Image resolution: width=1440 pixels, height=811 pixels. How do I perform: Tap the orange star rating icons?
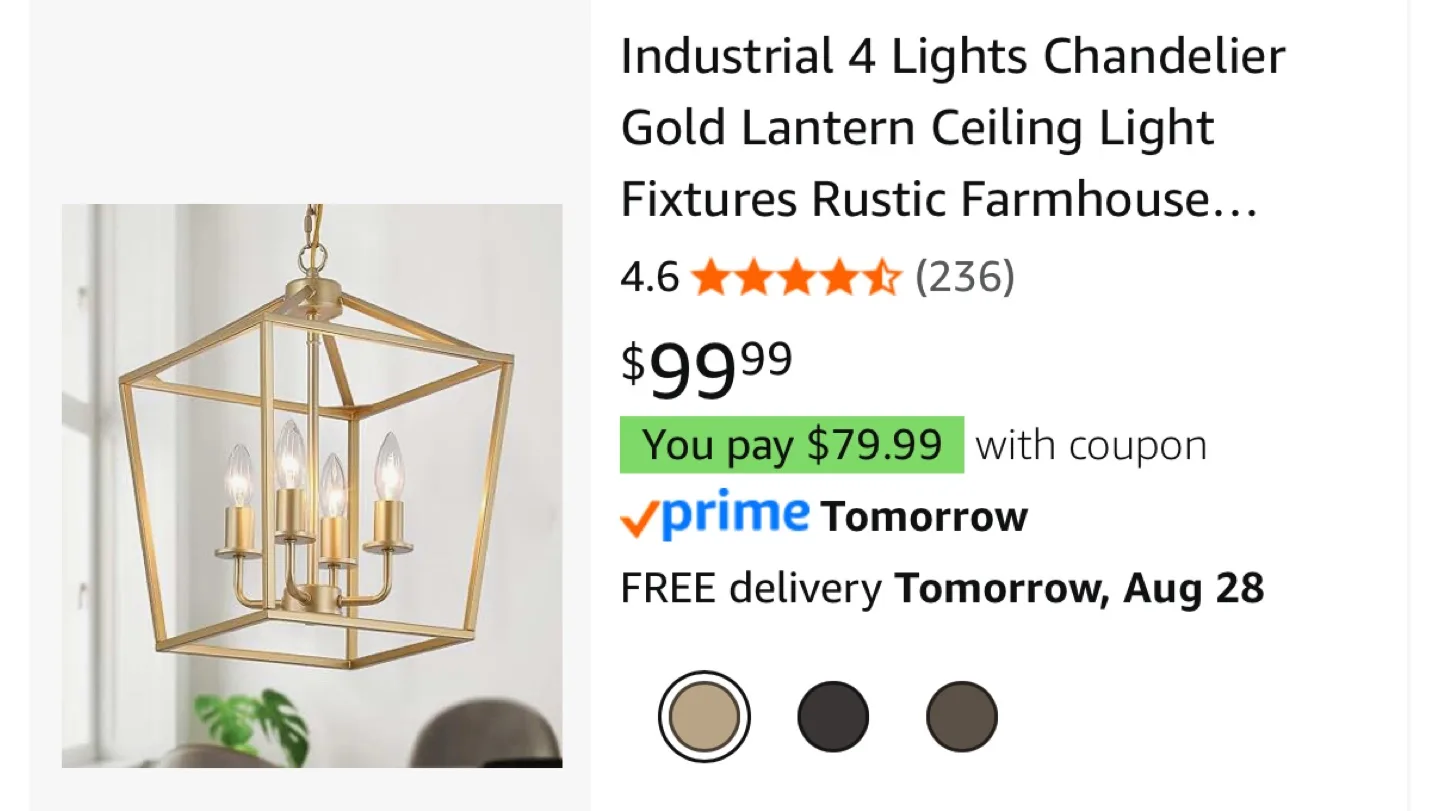796,277
